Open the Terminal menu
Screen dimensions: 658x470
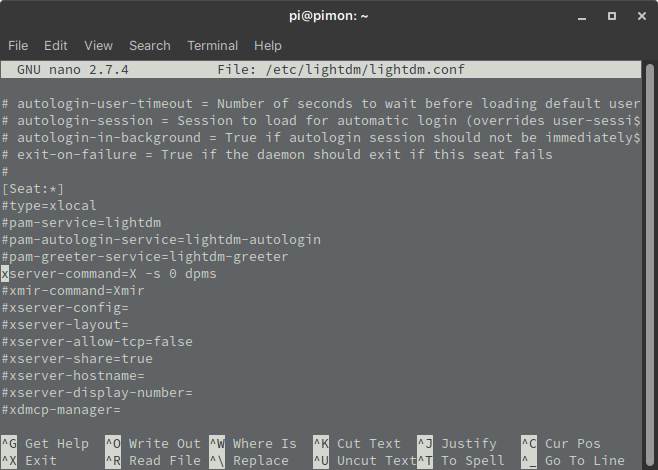click(213, 46)
